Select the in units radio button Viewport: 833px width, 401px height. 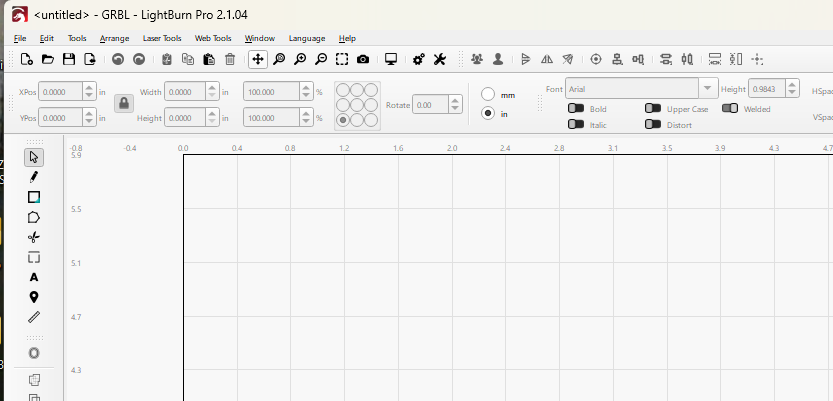488,113
